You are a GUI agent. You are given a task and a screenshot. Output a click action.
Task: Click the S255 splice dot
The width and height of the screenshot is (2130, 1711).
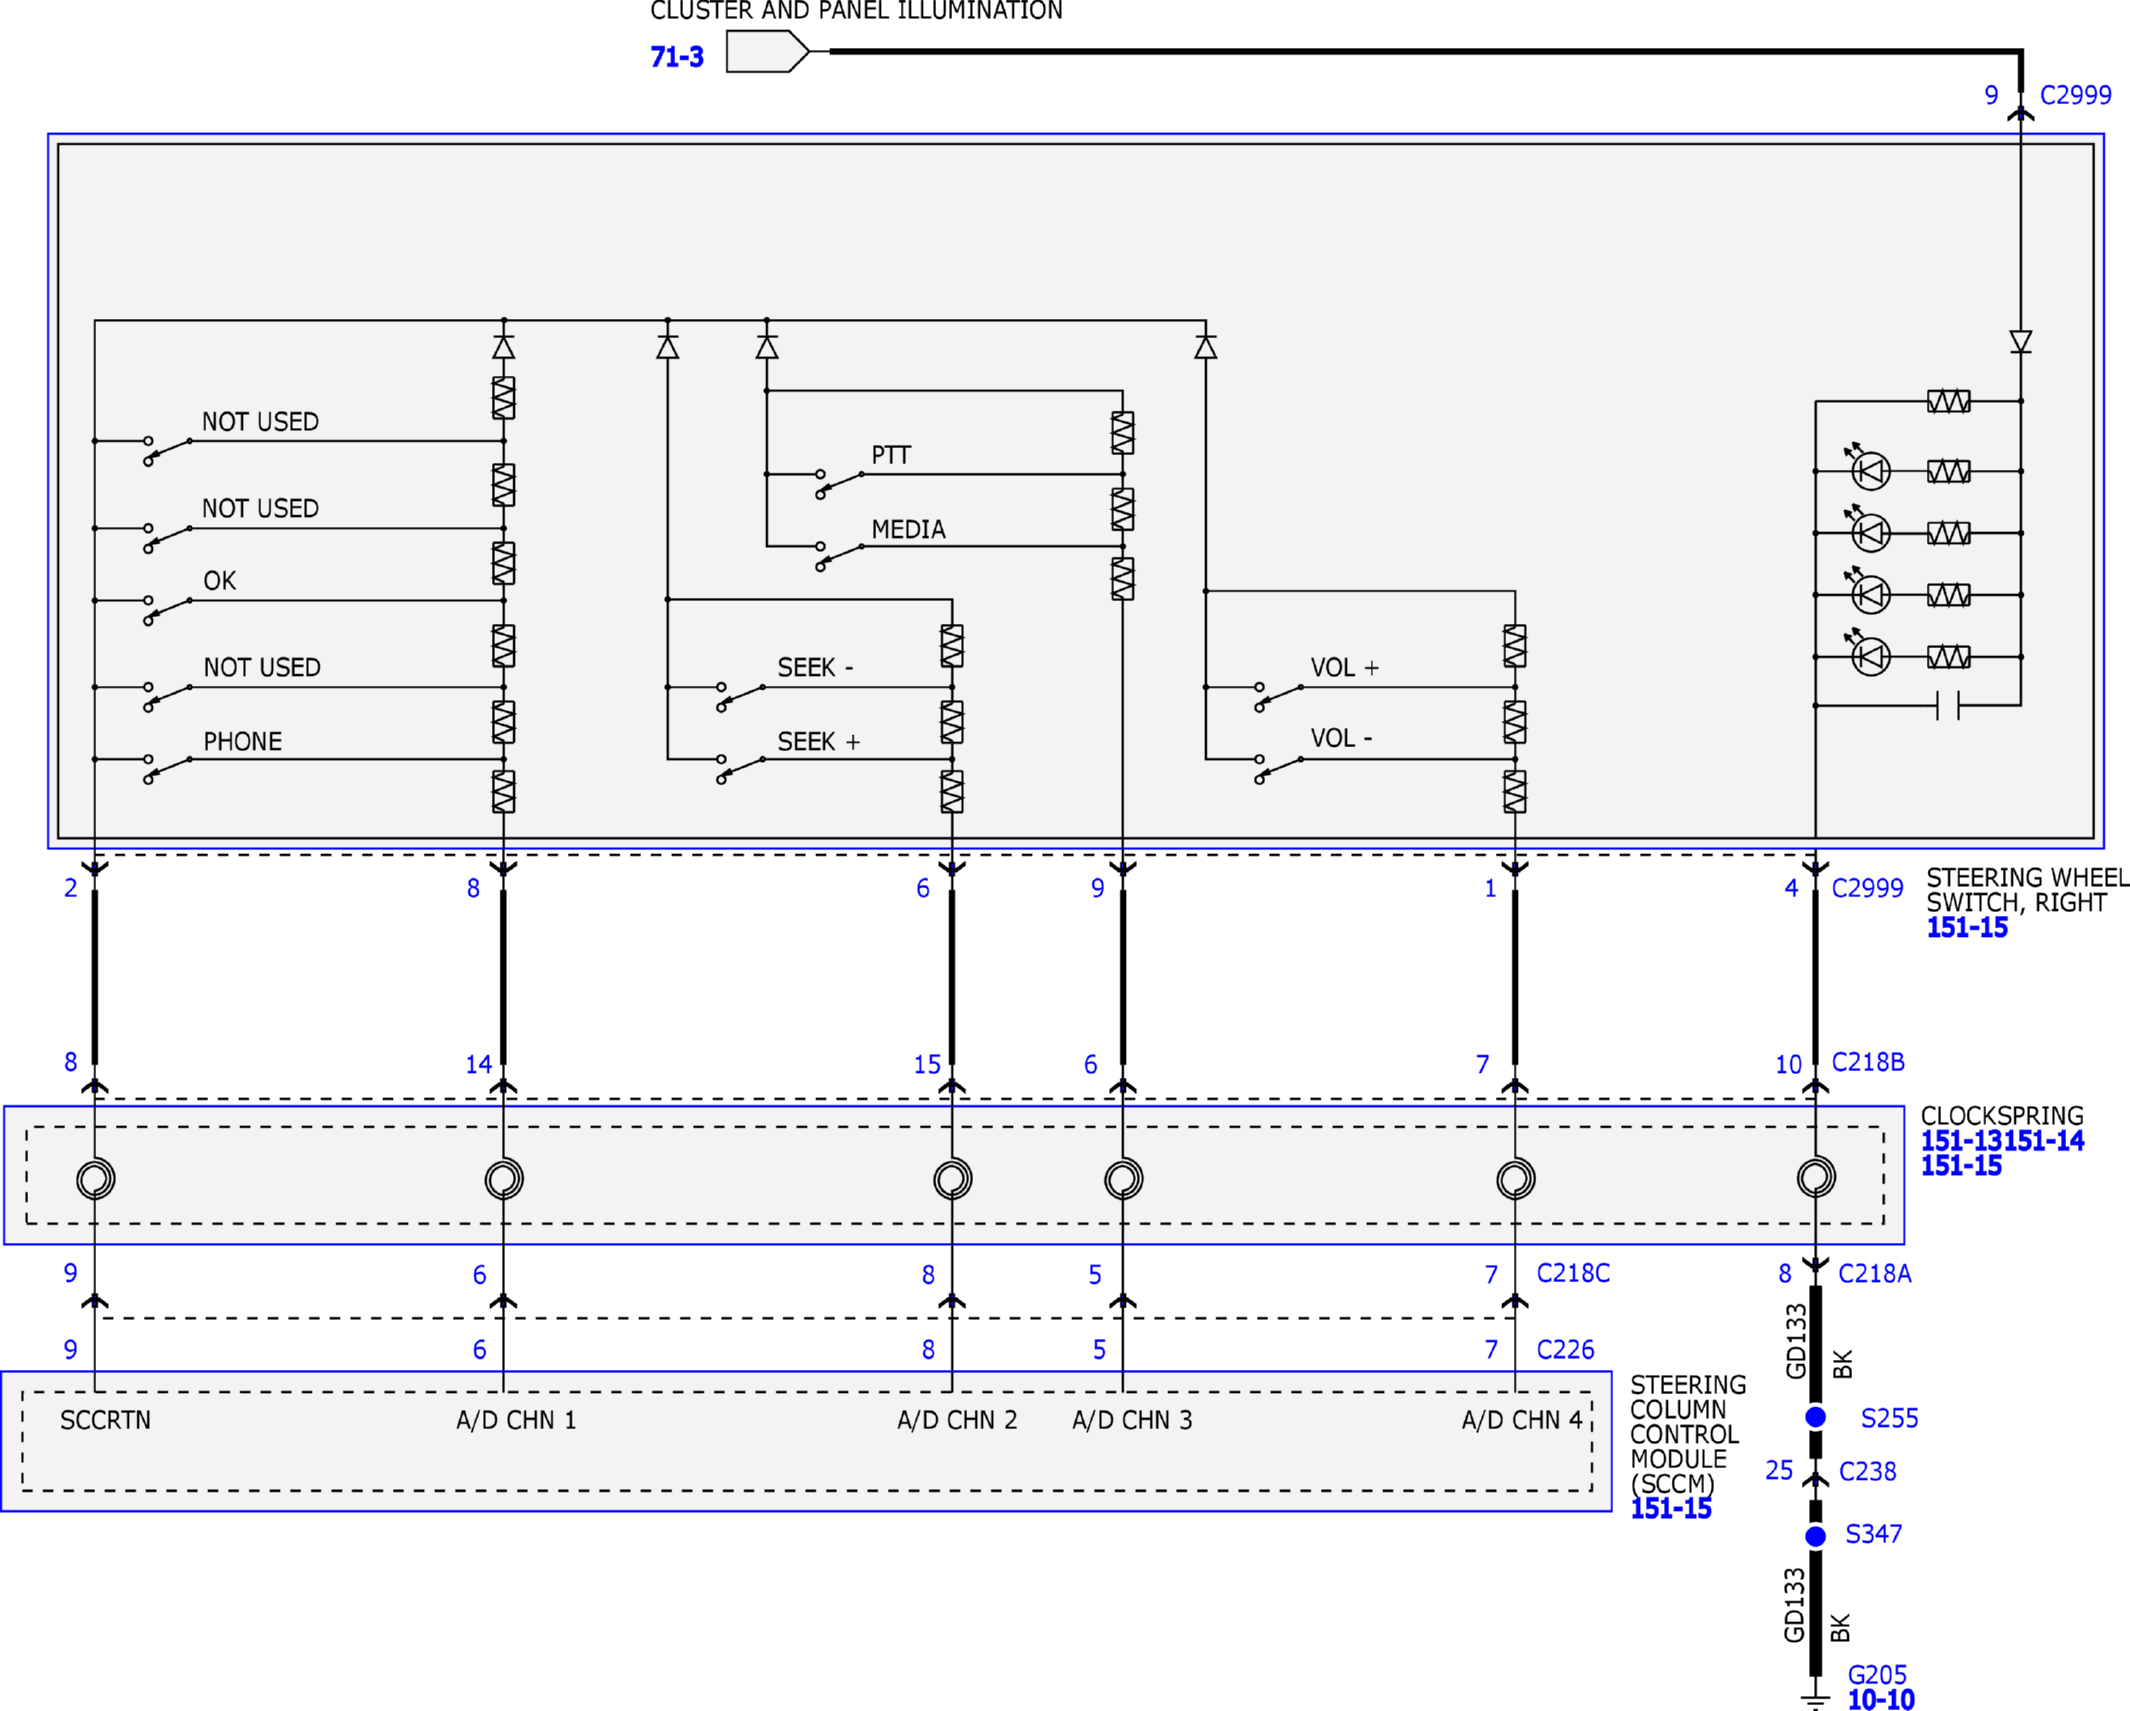pyautogui.click(x=1816, y=1417)
